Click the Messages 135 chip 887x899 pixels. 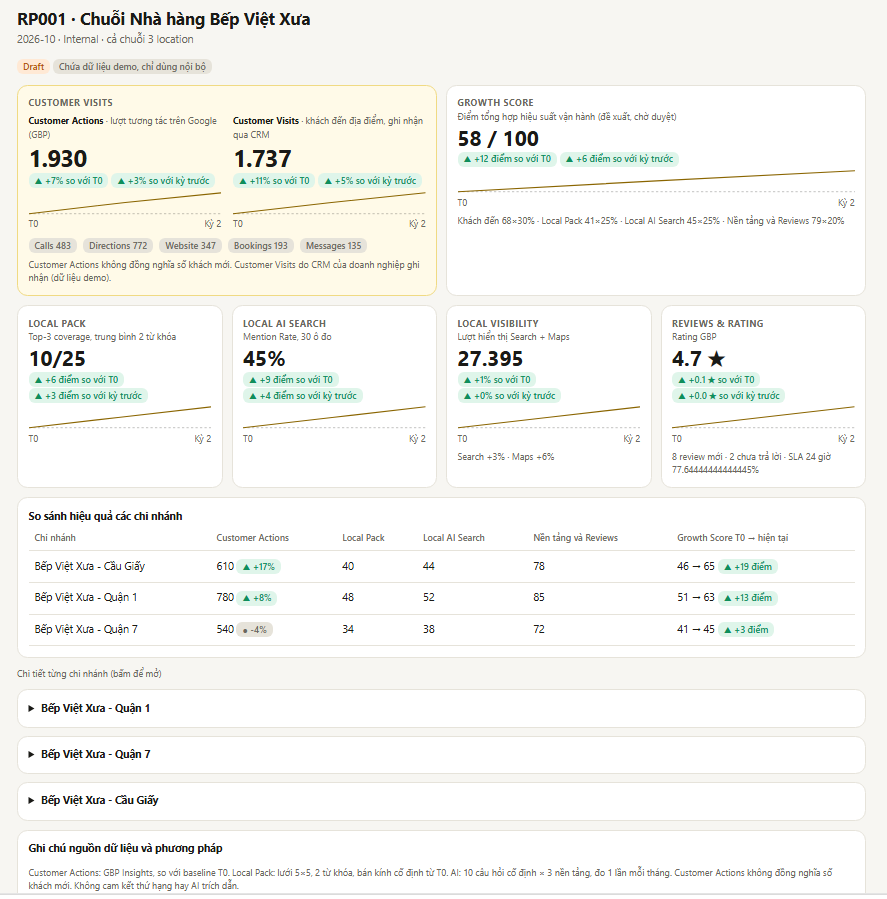[x=334, y=245]
